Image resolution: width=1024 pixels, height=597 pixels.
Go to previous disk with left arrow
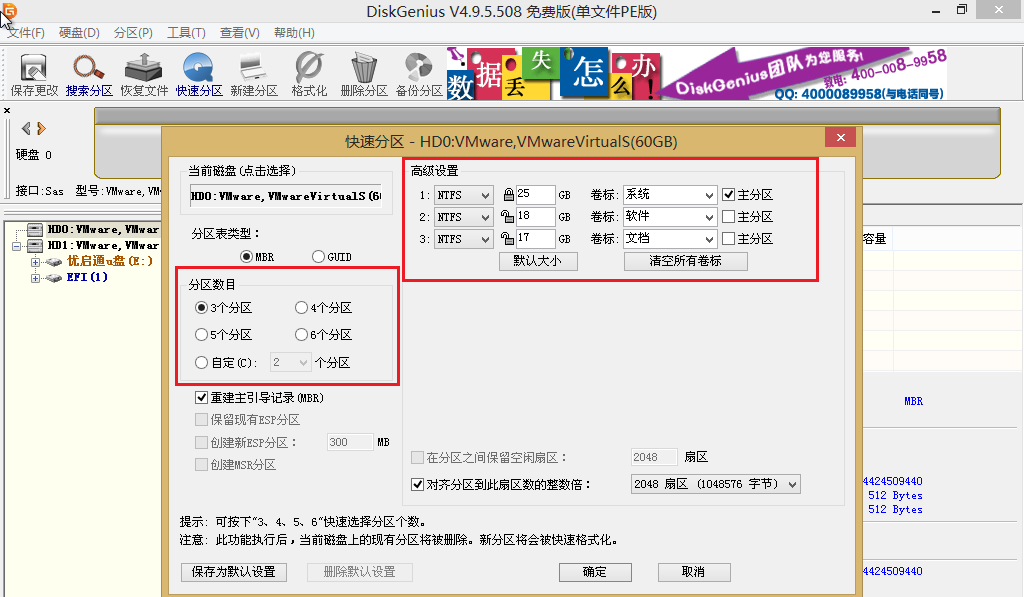pyautogui.click(x=26, y=128)
